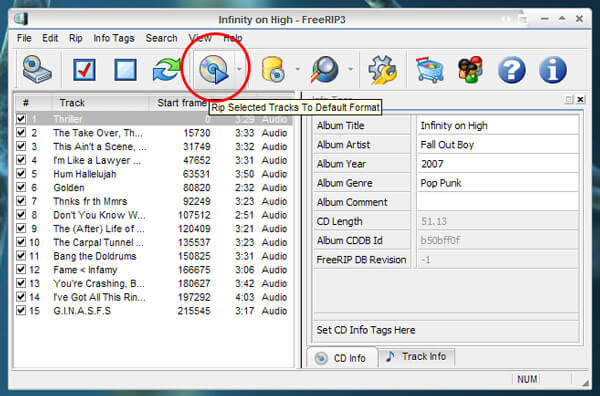Switch to the Track Info tab
This screenshot has height=396, width=600.
pyautogui.click(x=416, y=357)
